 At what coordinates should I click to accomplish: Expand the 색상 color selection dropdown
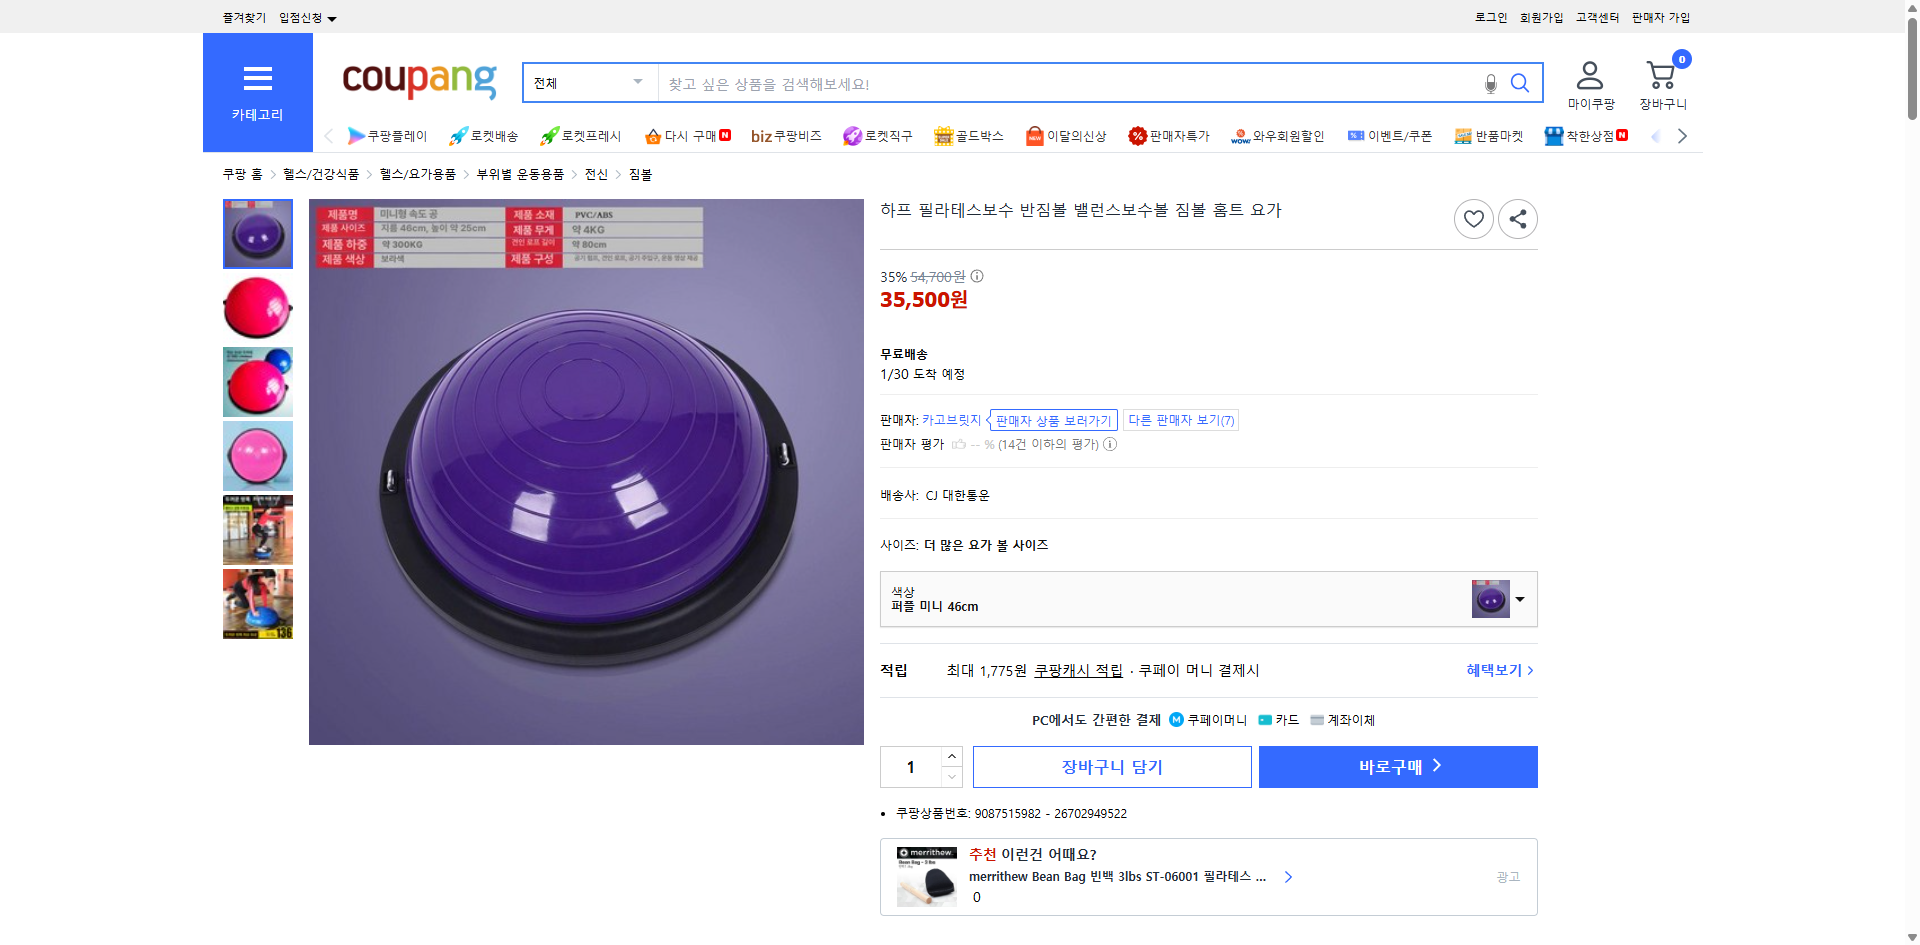1518,599
